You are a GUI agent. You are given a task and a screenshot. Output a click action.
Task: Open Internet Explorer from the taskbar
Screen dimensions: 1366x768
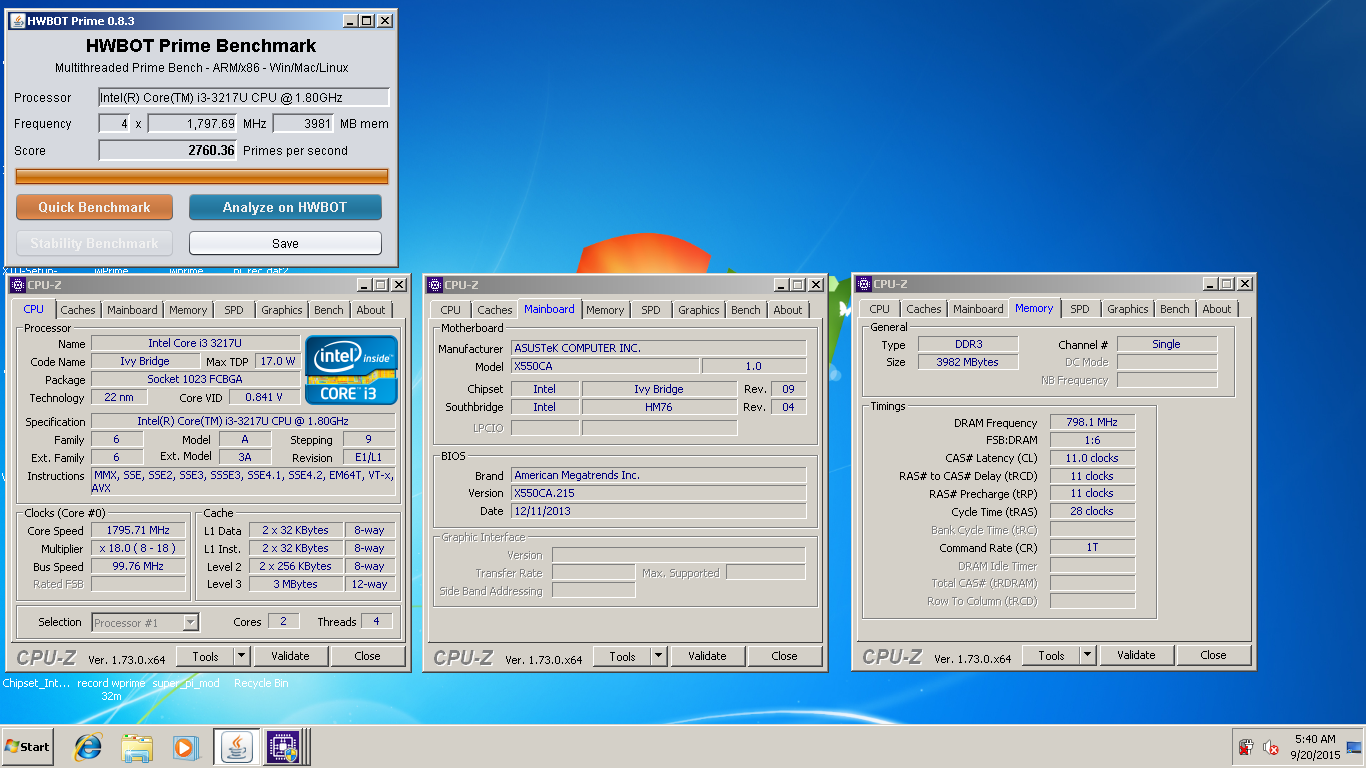pyautogui.click(x=89, y=747)
